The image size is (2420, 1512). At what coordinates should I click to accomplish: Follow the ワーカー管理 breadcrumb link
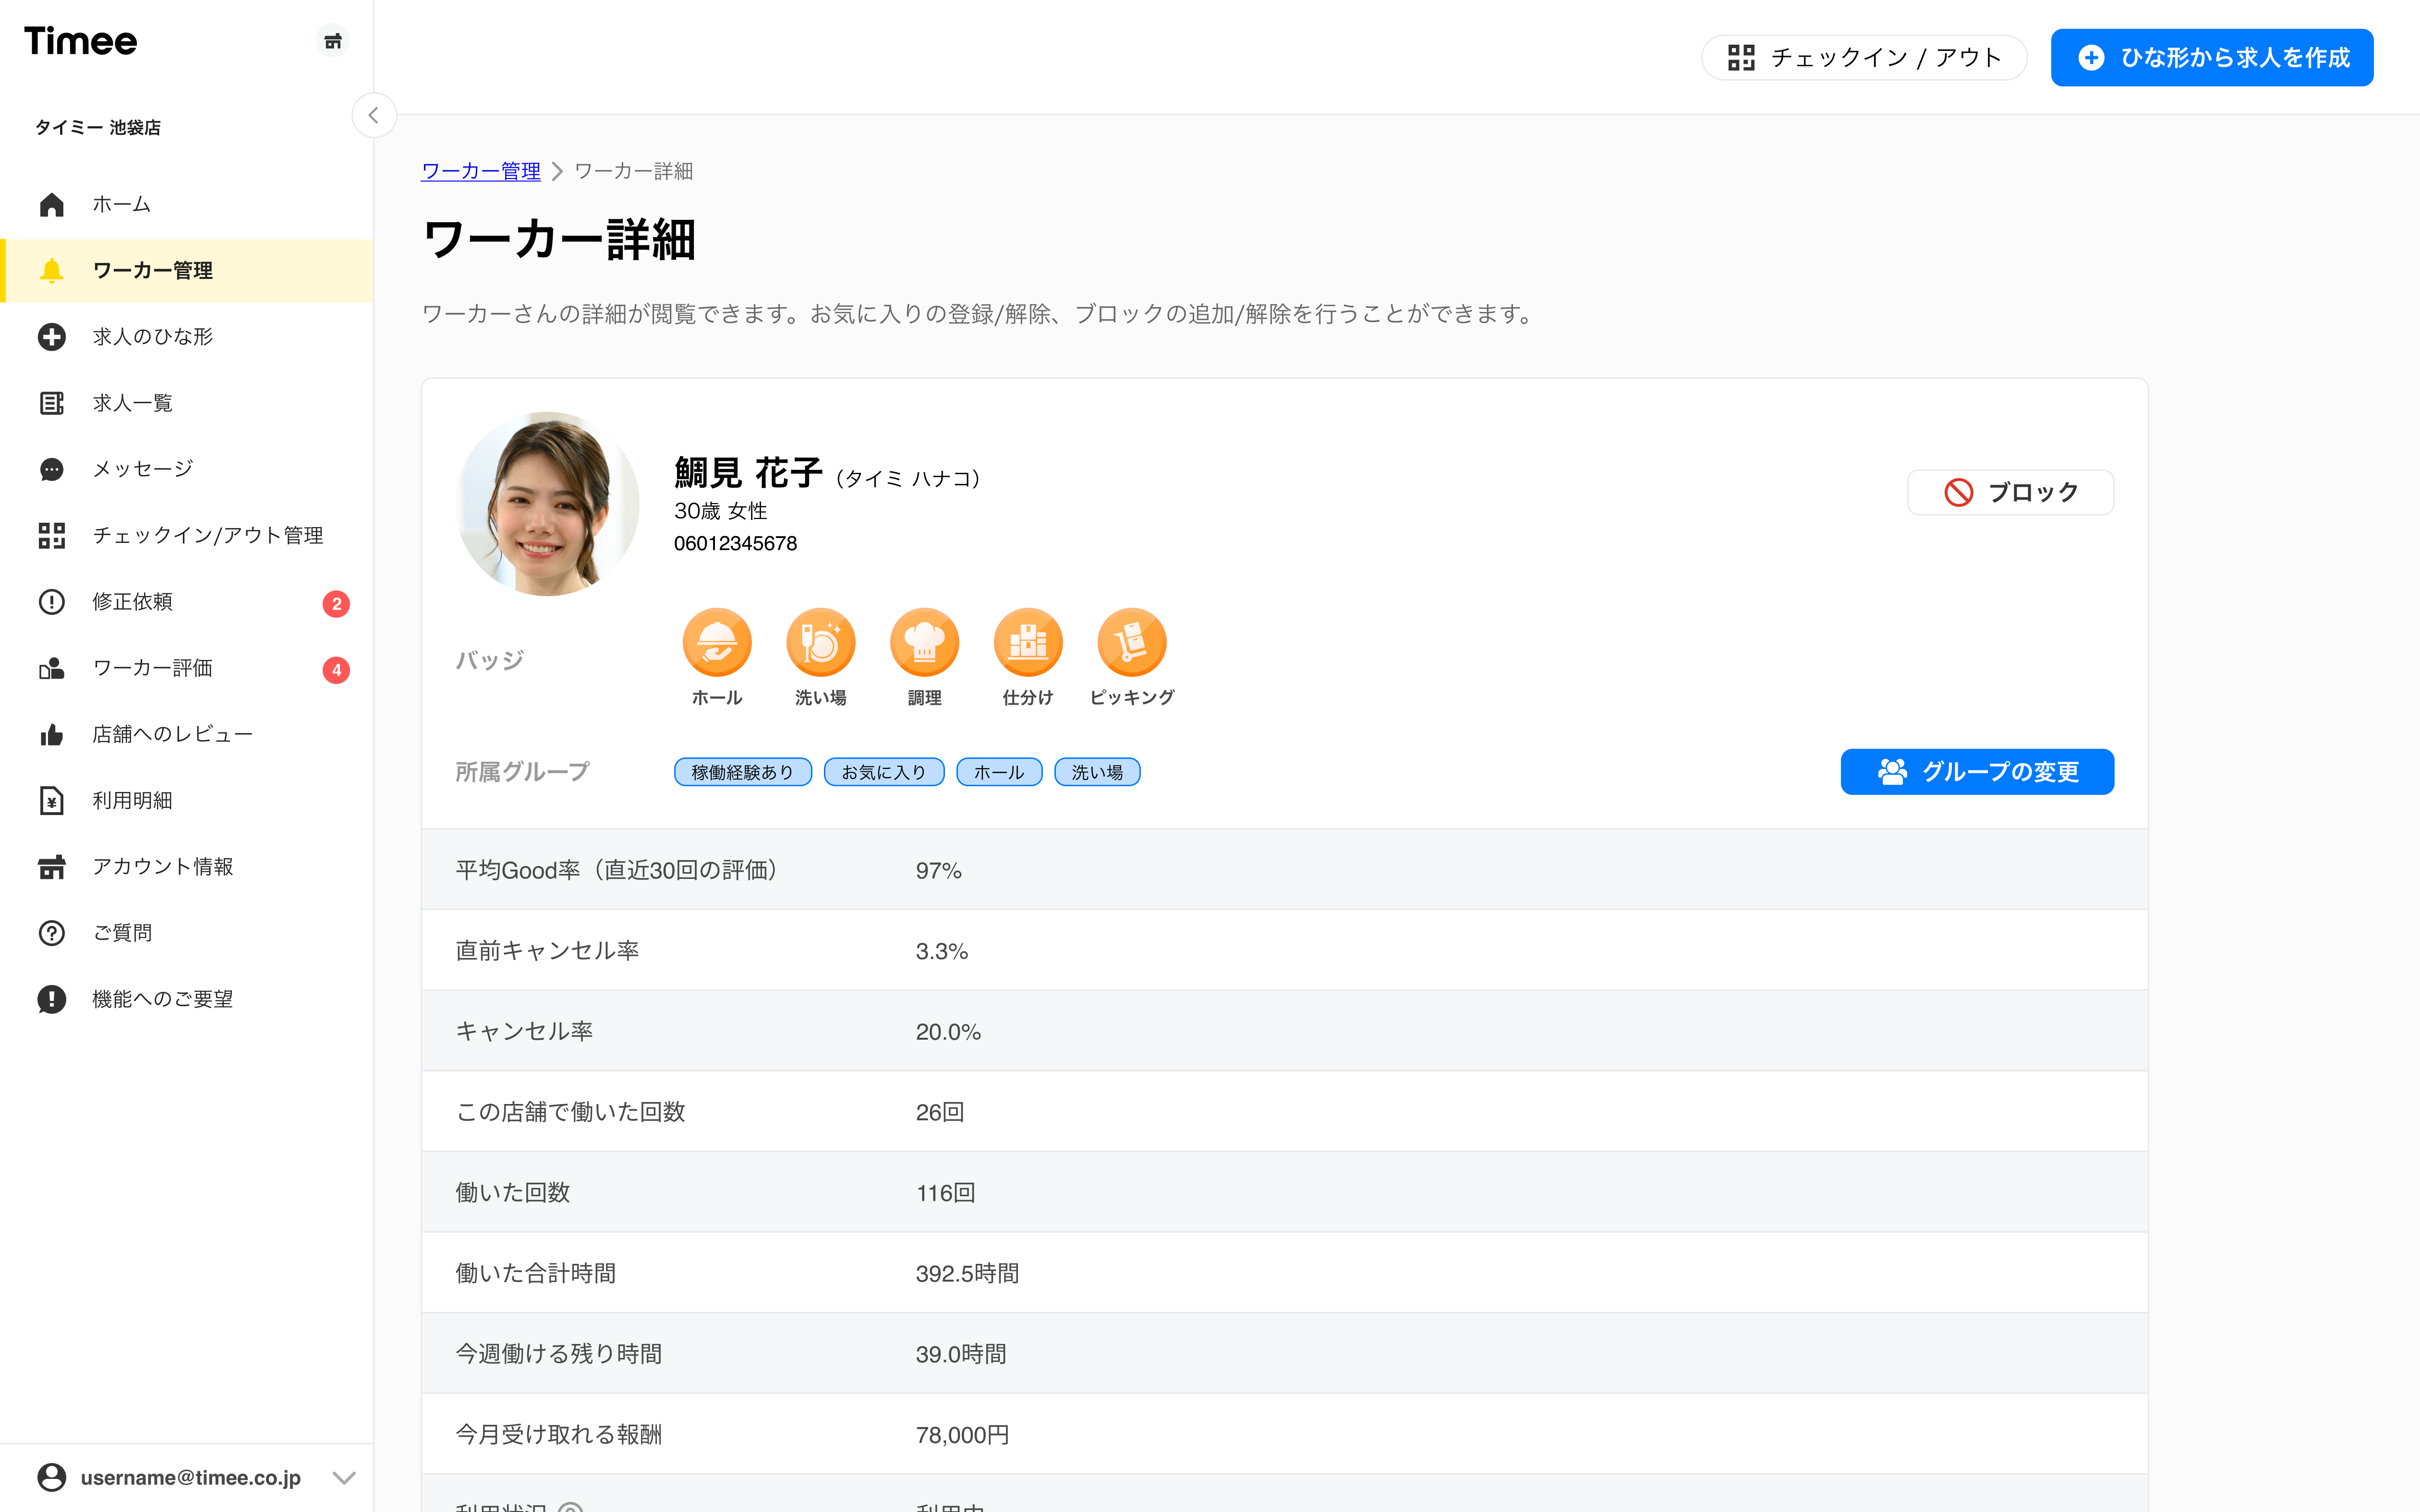[481, 171]
